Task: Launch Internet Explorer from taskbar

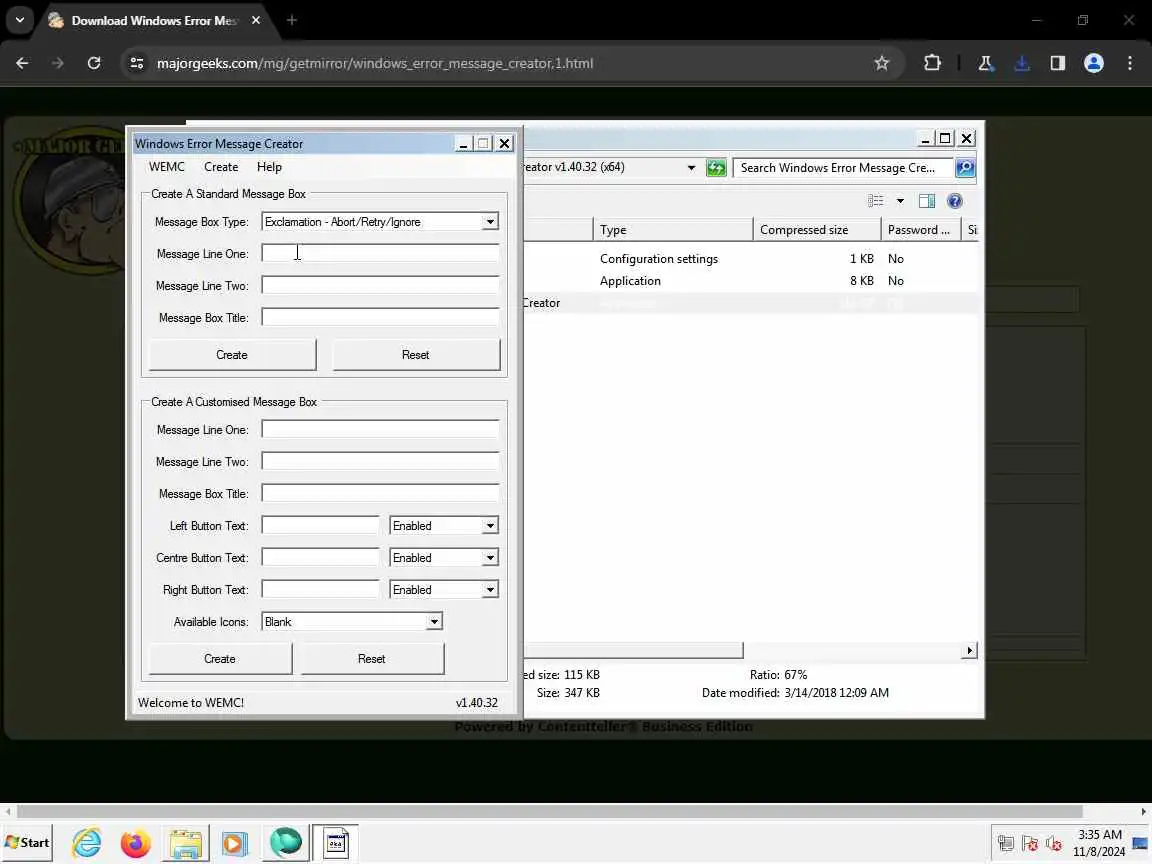Action: [87, 843]
